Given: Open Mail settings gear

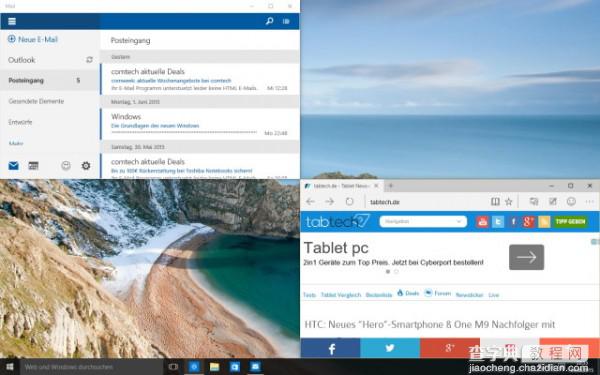Looking at the screenshot, I should (86, 165).
